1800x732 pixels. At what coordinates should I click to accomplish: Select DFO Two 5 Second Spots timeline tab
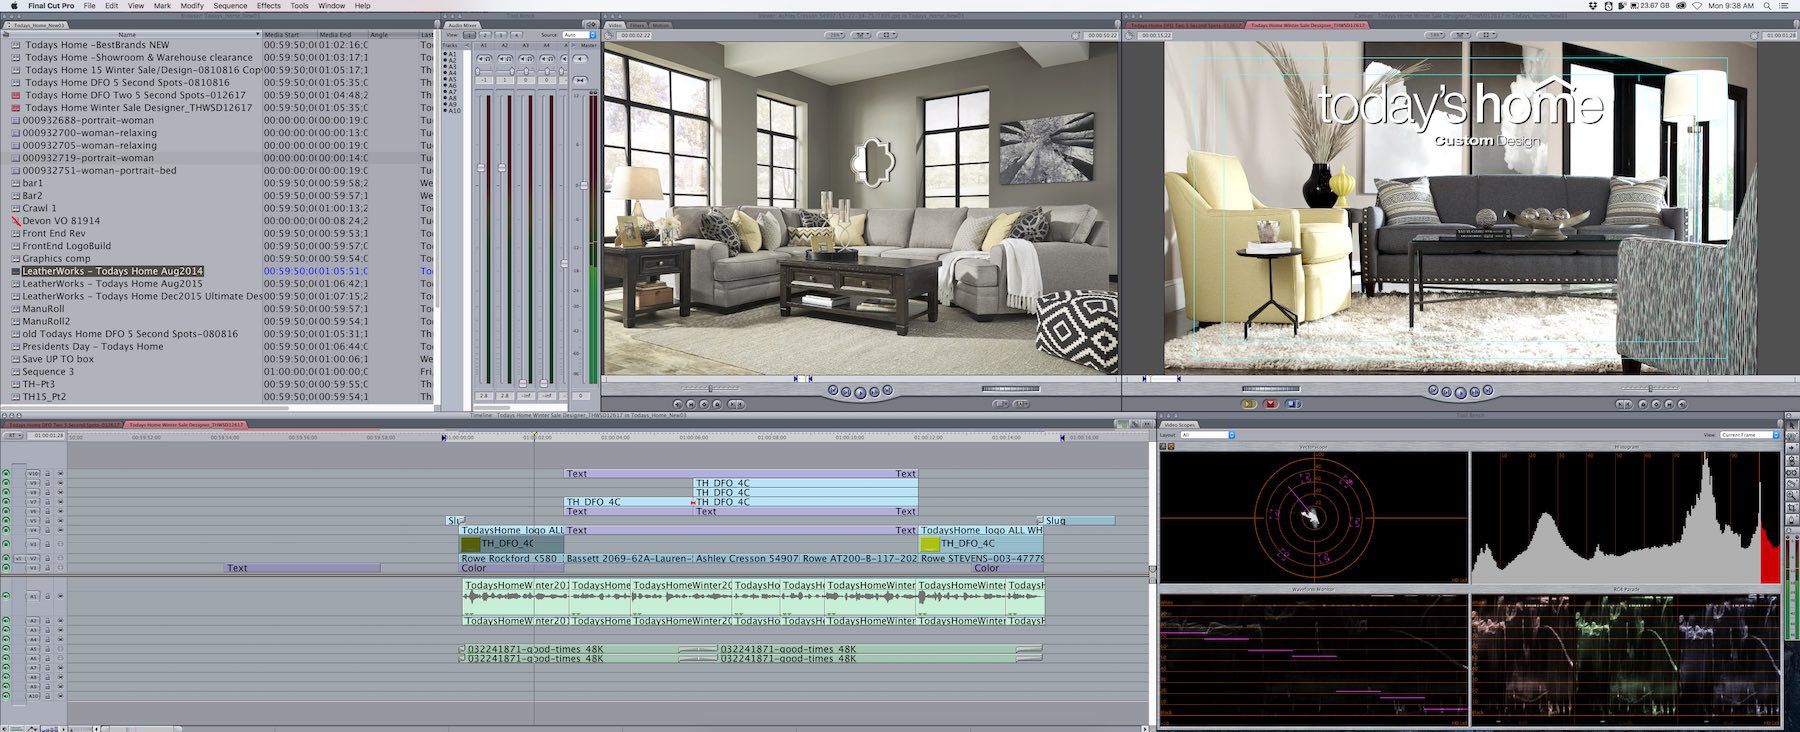pyautogui.click(x=63, y=424)
